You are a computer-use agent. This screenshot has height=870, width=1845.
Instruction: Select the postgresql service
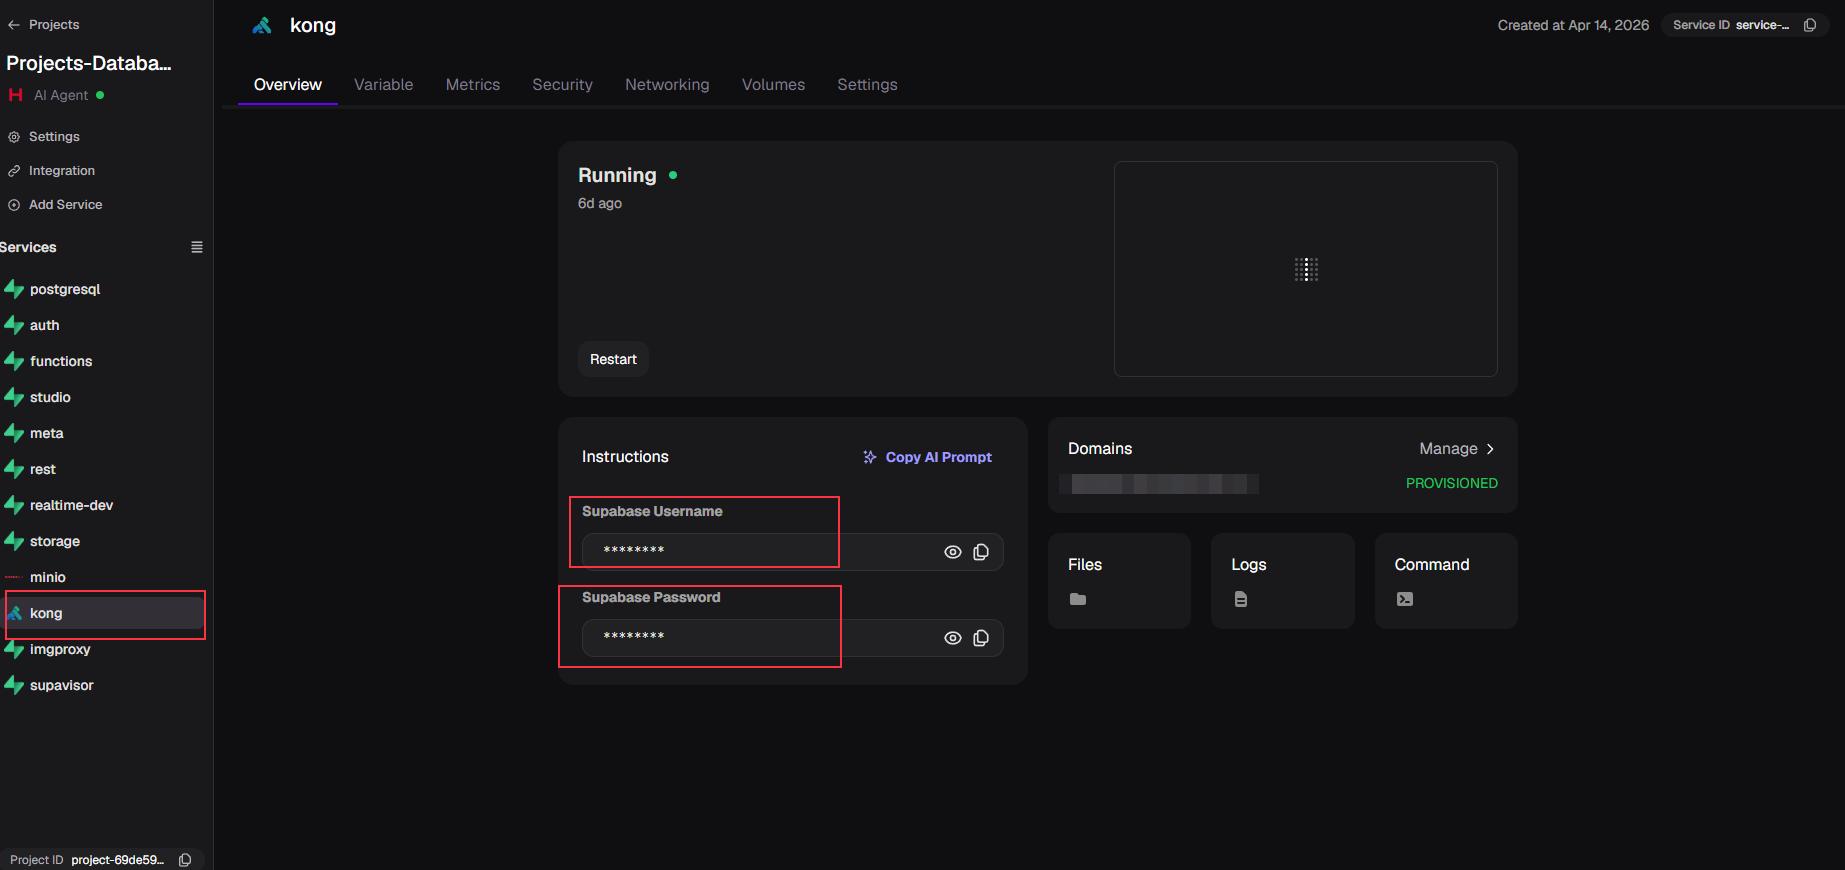65,289
